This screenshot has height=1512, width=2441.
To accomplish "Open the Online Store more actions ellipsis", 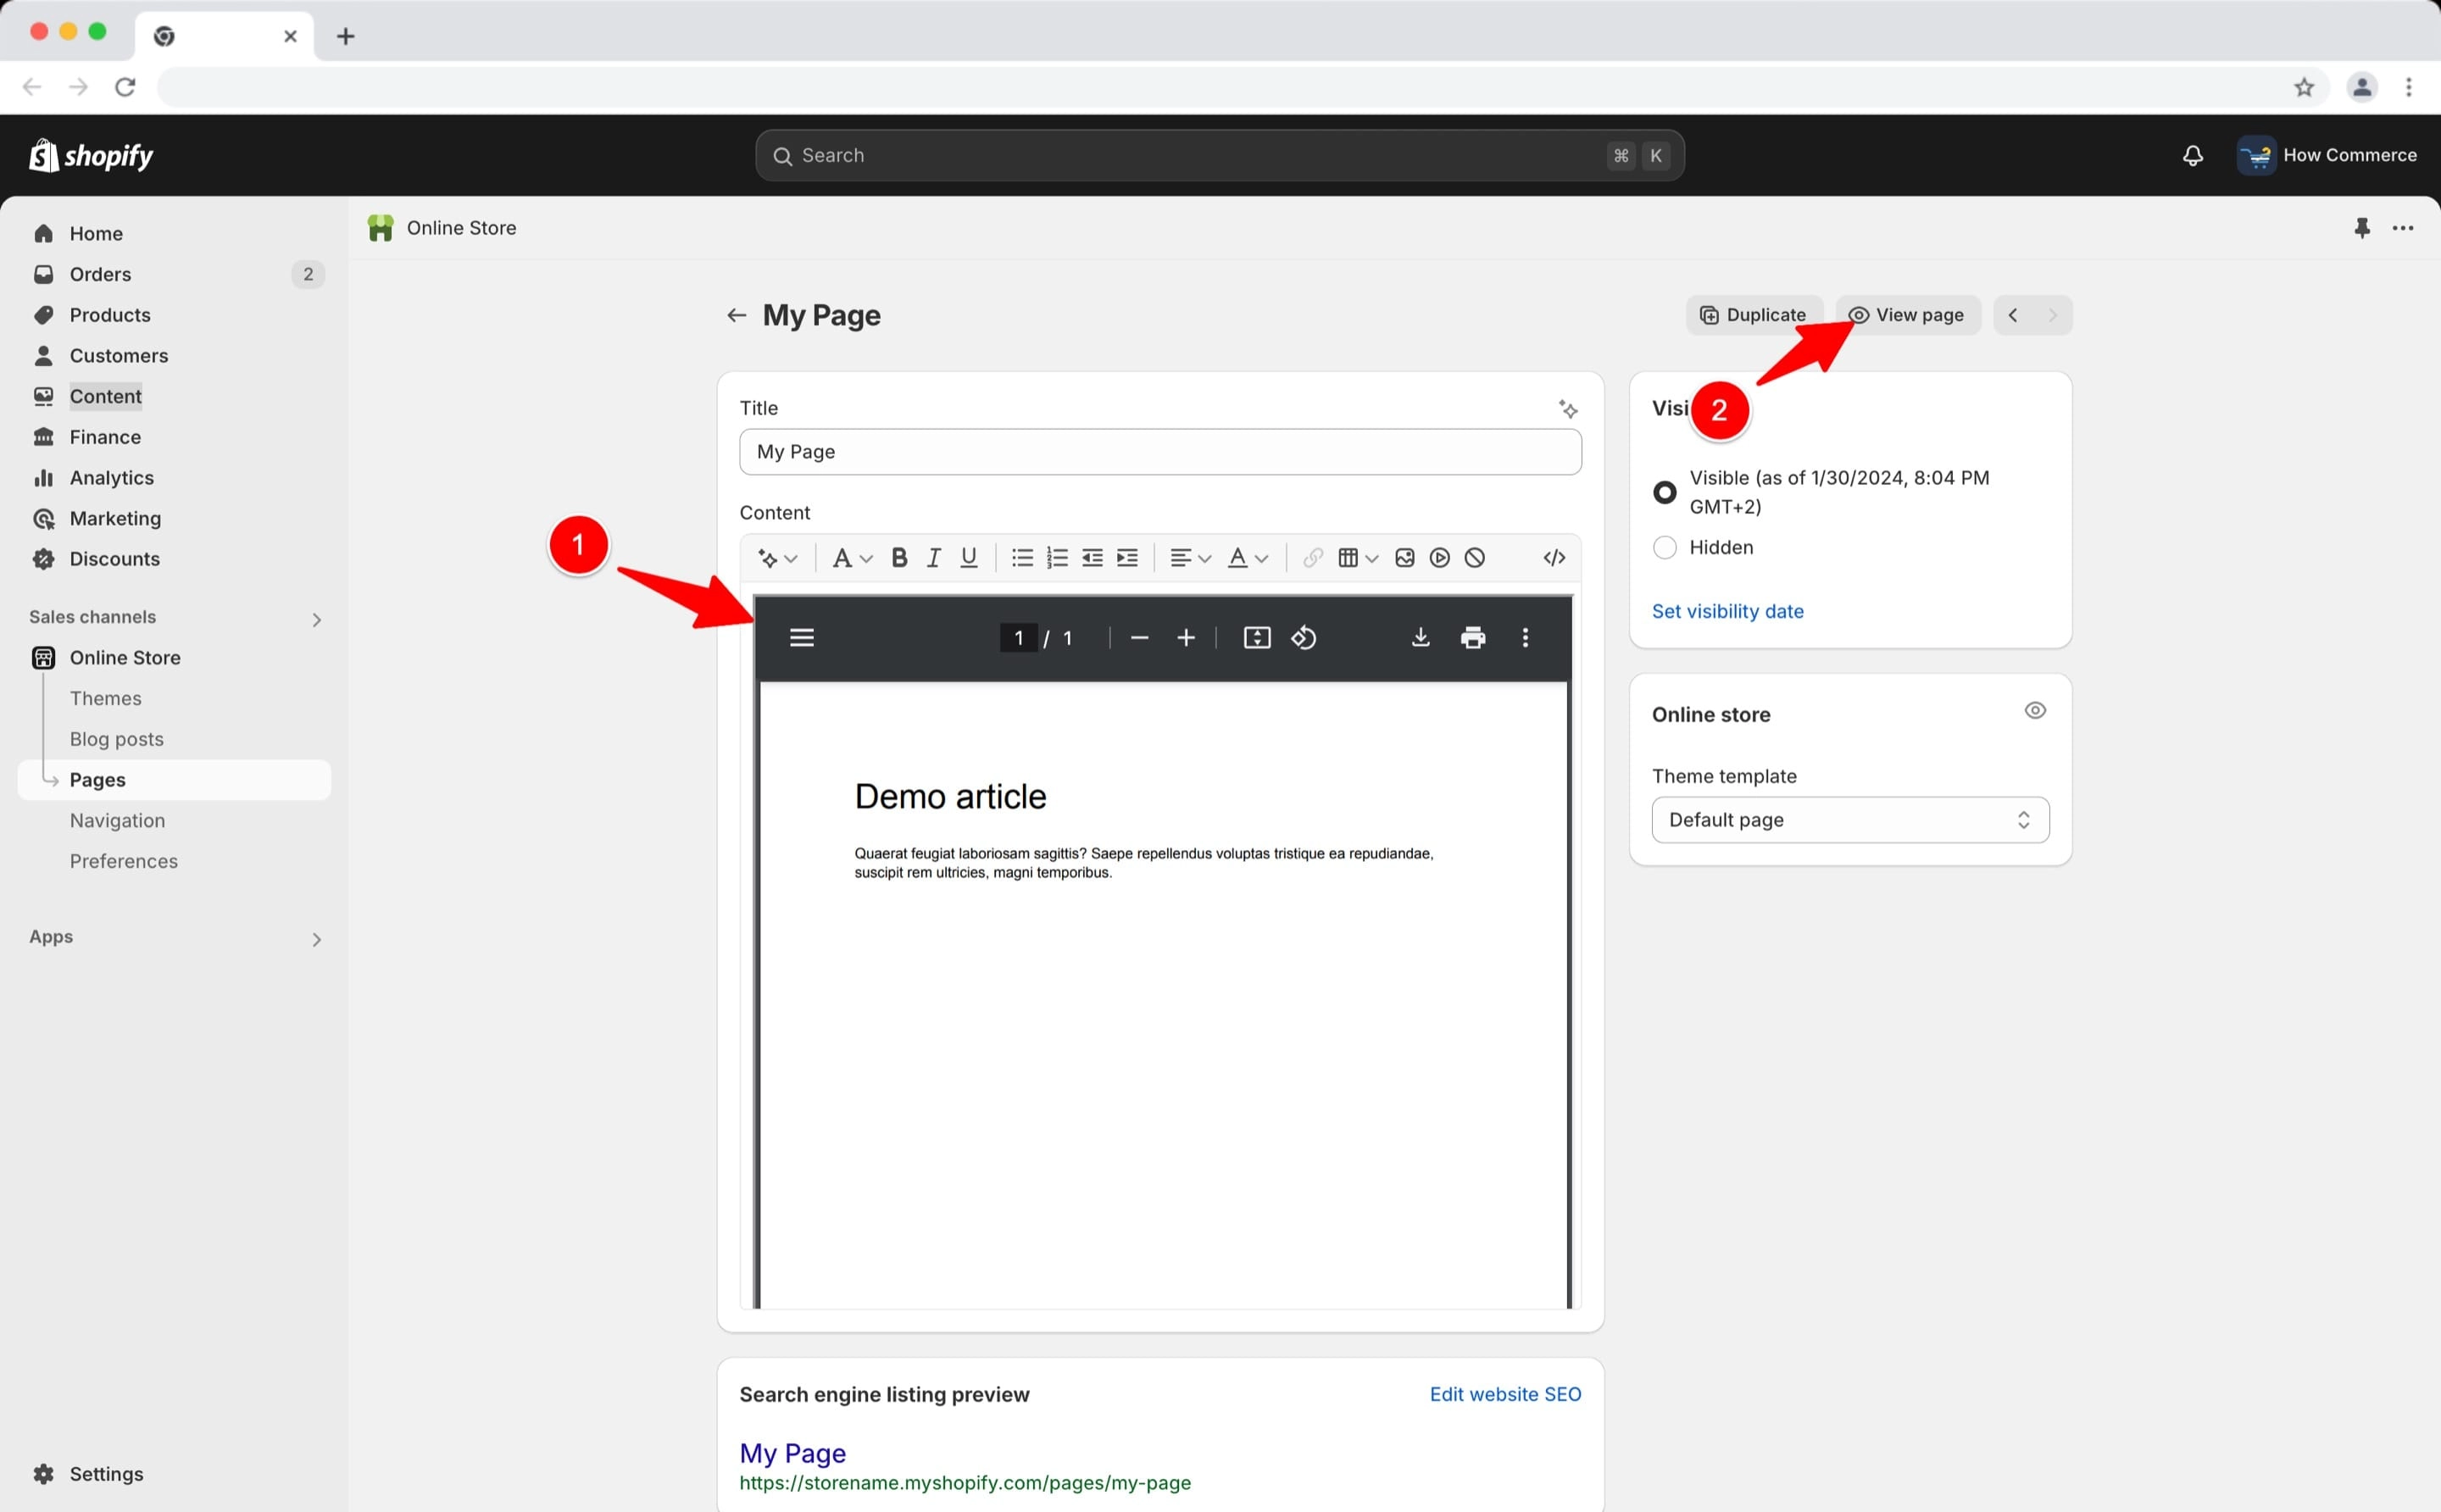I will pyautogui.click(x=2403, y=228).
